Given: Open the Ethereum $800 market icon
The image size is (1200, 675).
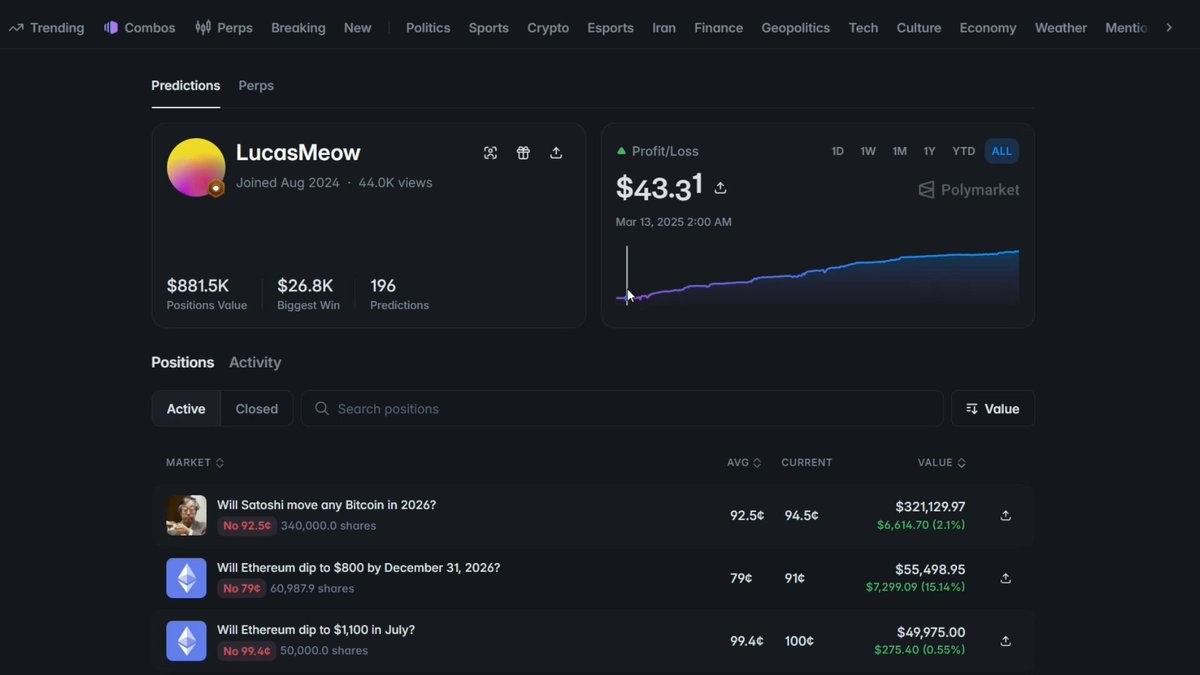Looking at the screenshot, I should click(x=186, y=578).
